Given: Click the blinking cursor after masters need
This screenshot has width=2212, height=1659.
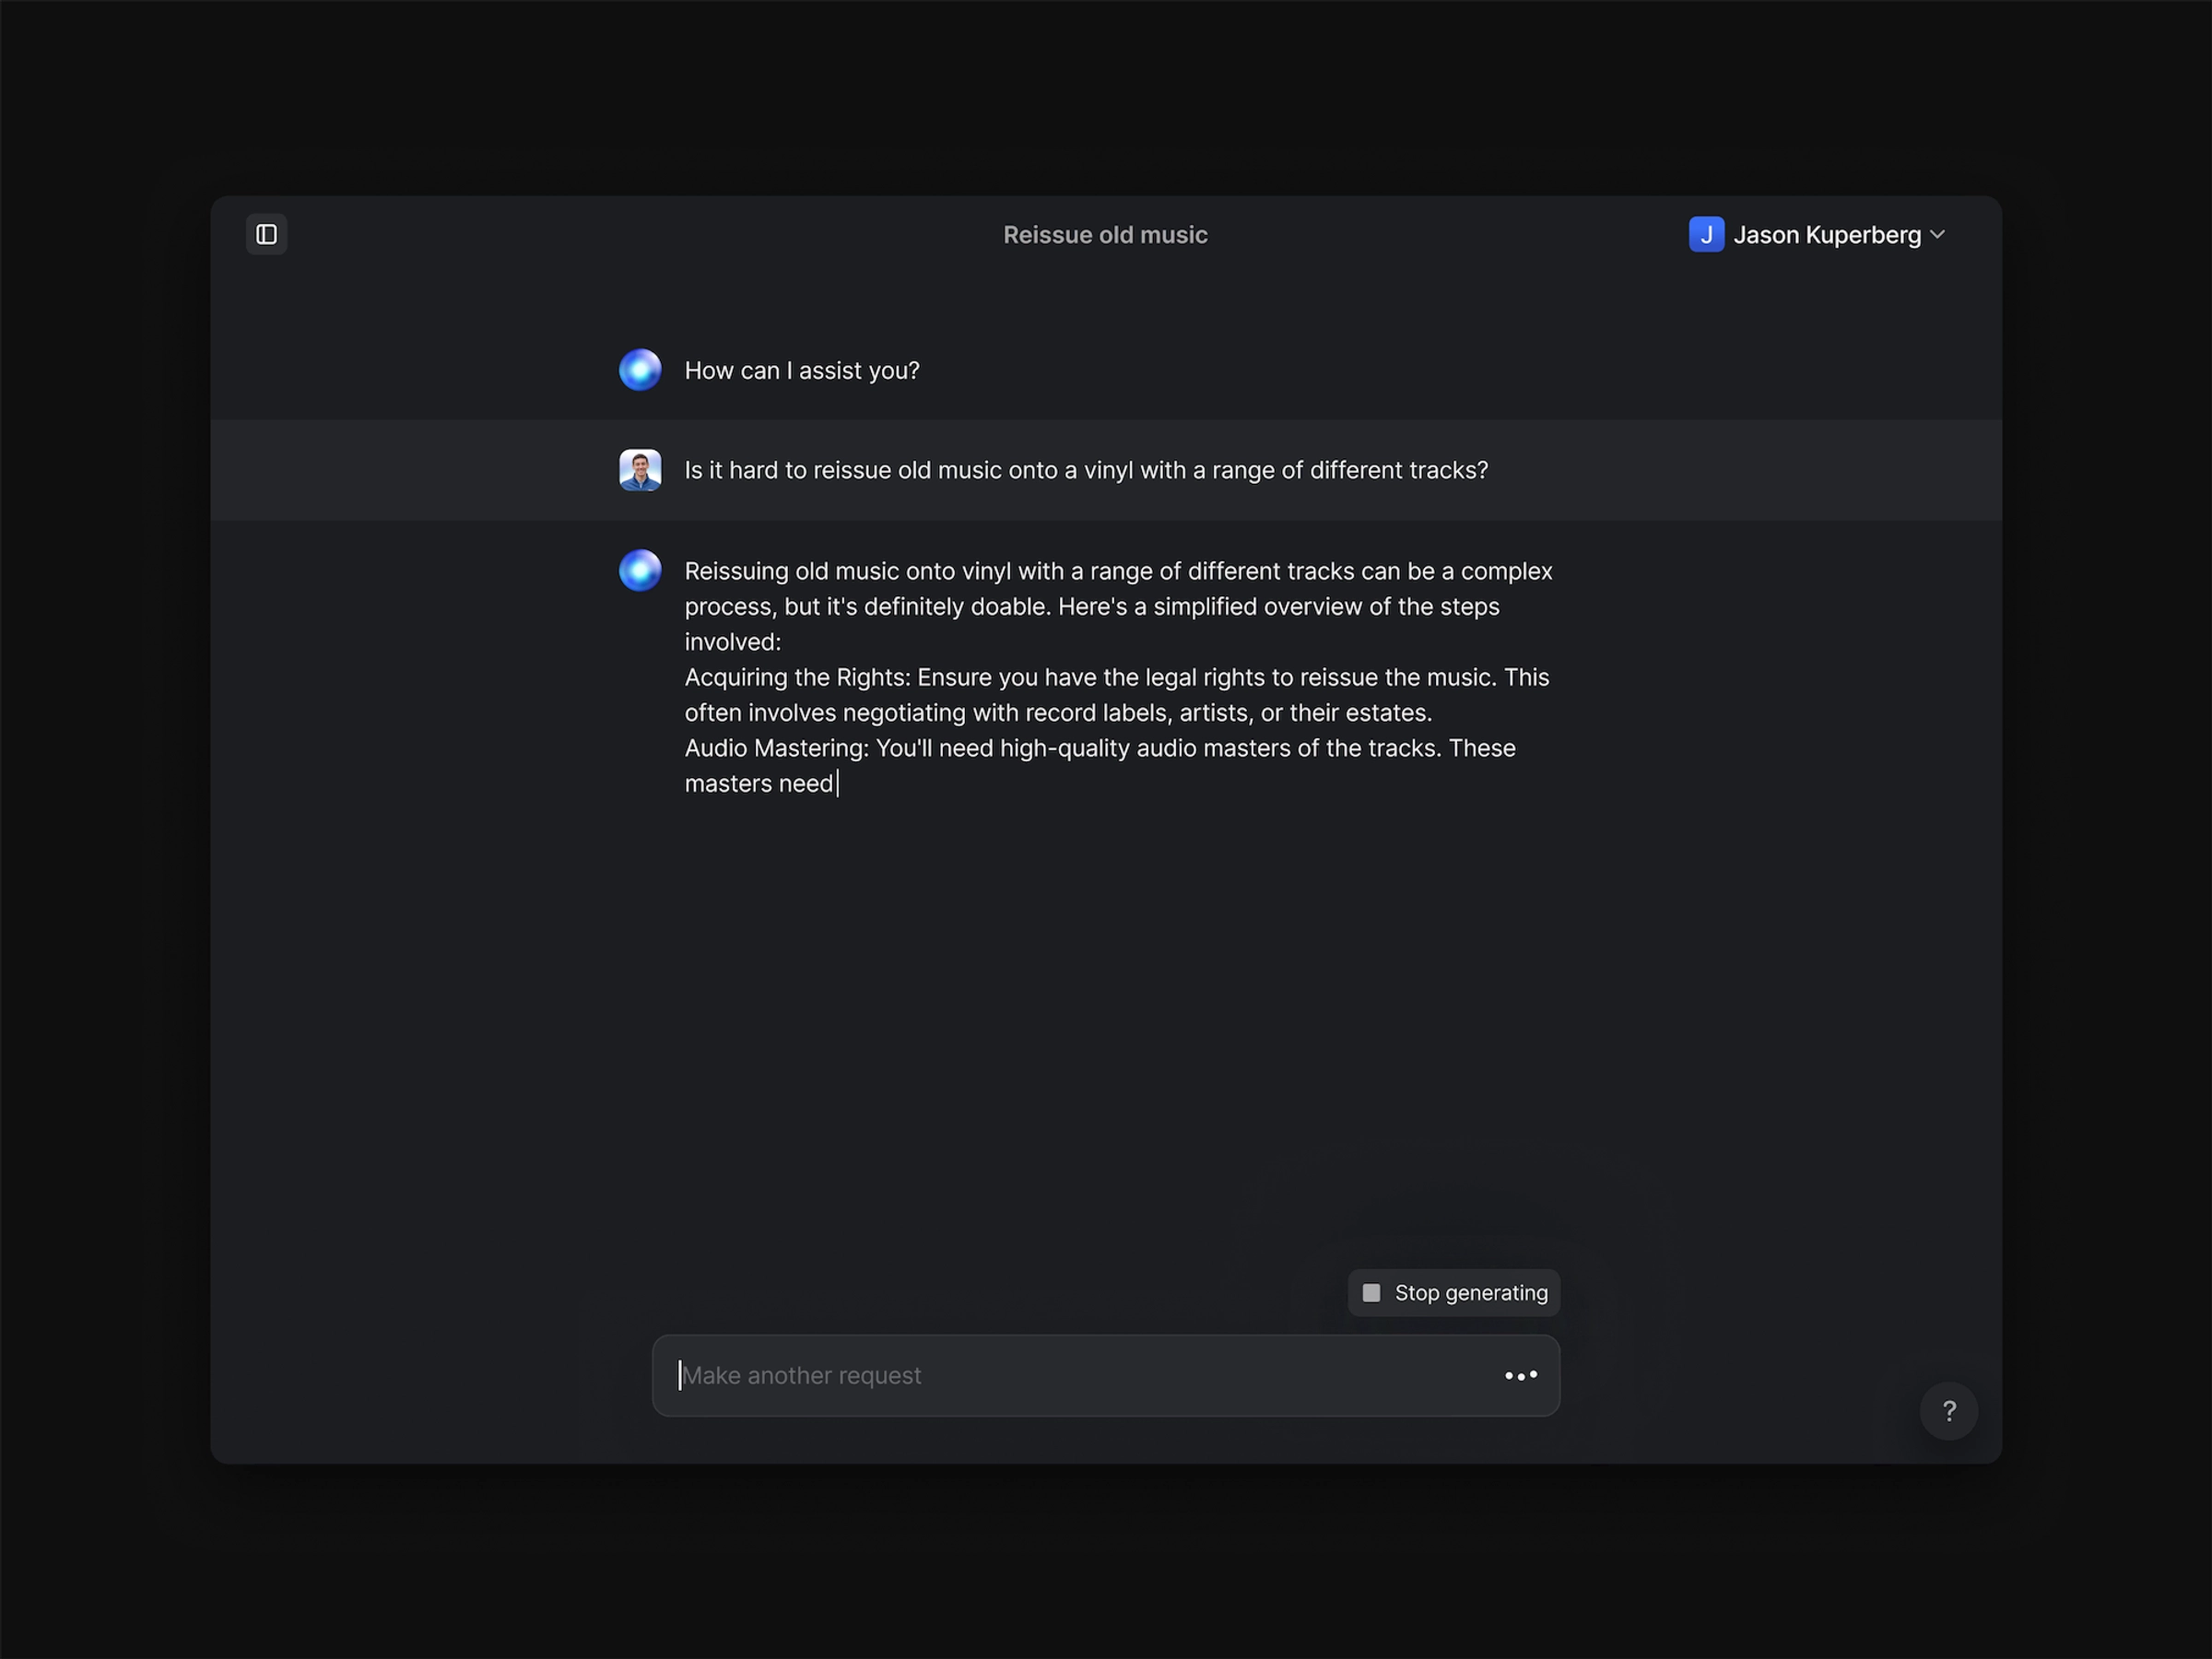Looking at the screenshot, I should tap(838, 784).
